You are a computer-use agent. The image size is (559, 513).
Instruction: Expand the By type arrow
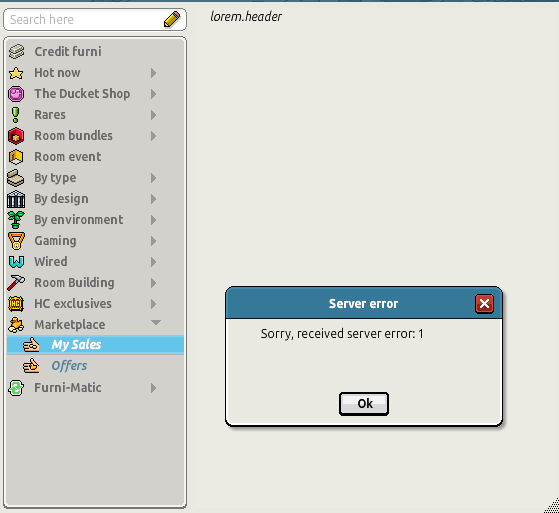click(153, 178)
